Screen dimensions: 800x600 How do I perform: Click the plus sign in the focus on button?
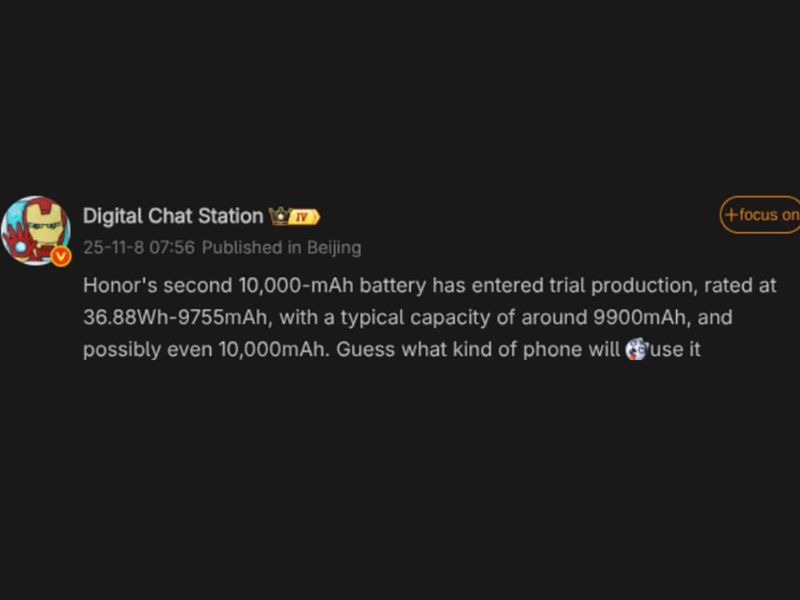tap(731, 215)
